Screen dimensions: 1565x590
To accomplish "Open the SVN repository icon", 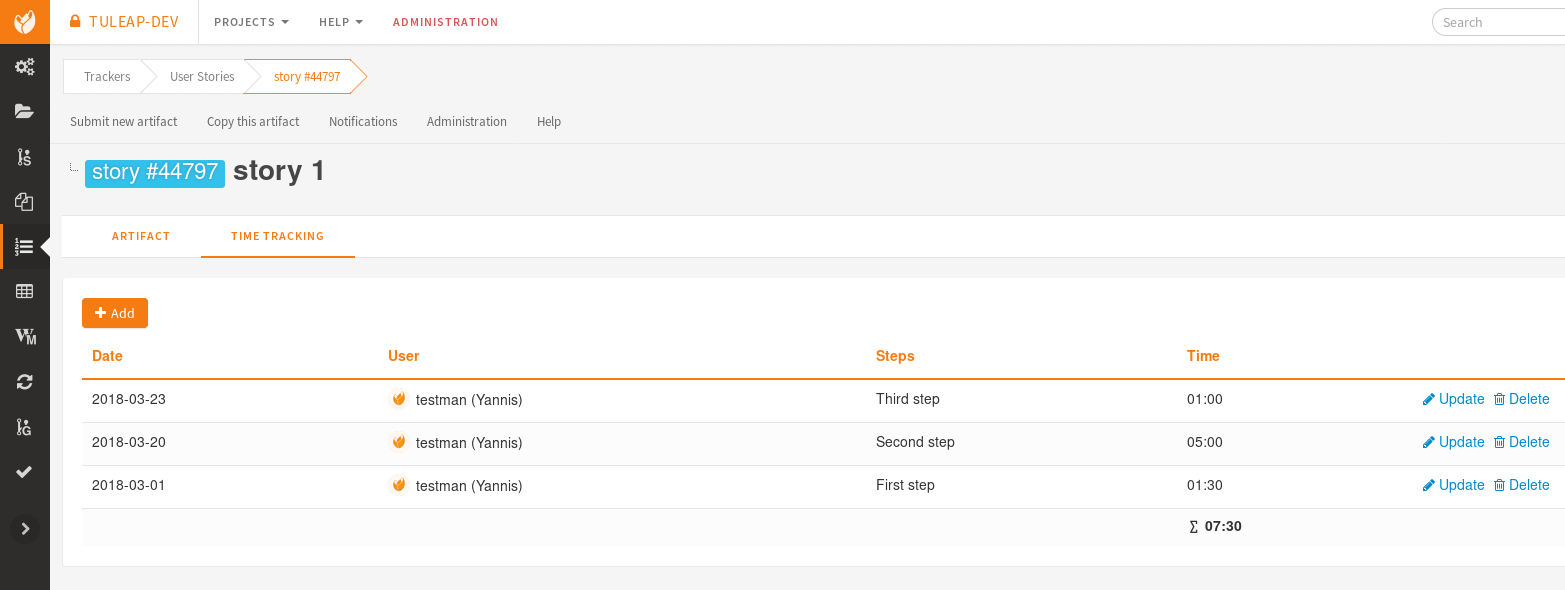I will point(25,156).
